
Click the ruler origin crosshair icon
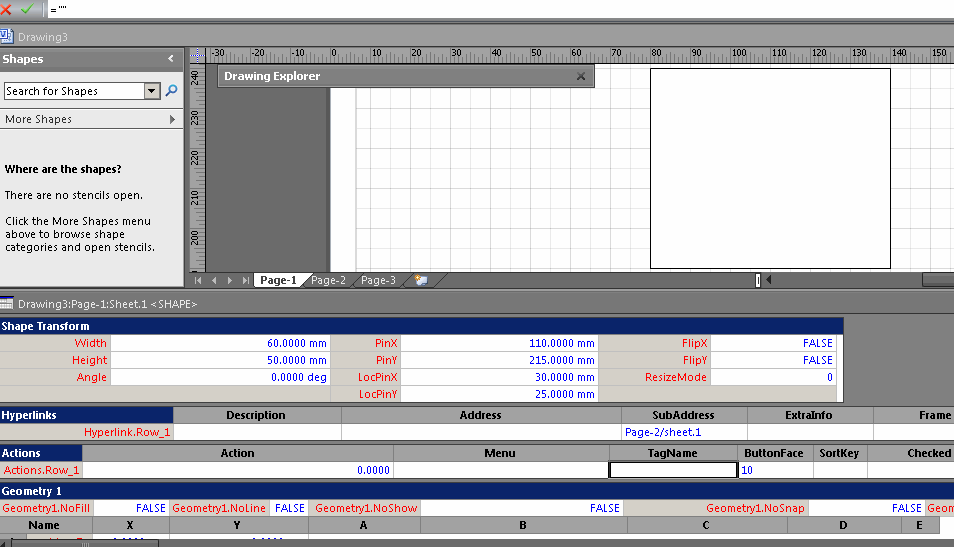[198, 55]
